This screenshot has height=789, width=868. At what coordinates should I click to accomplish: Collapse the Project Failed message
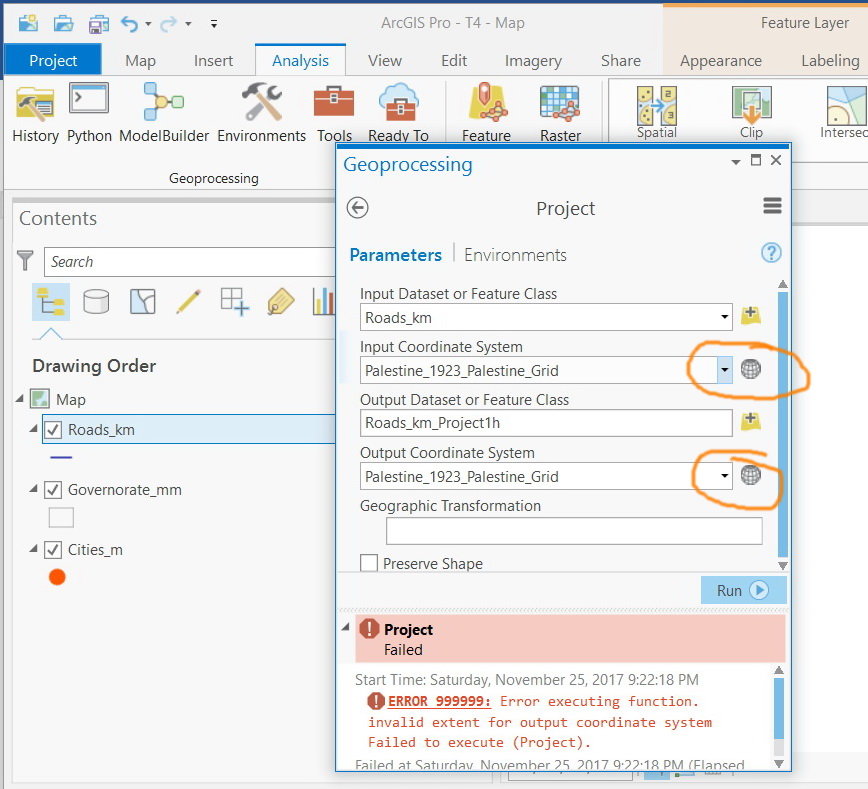tap(346, 627)
